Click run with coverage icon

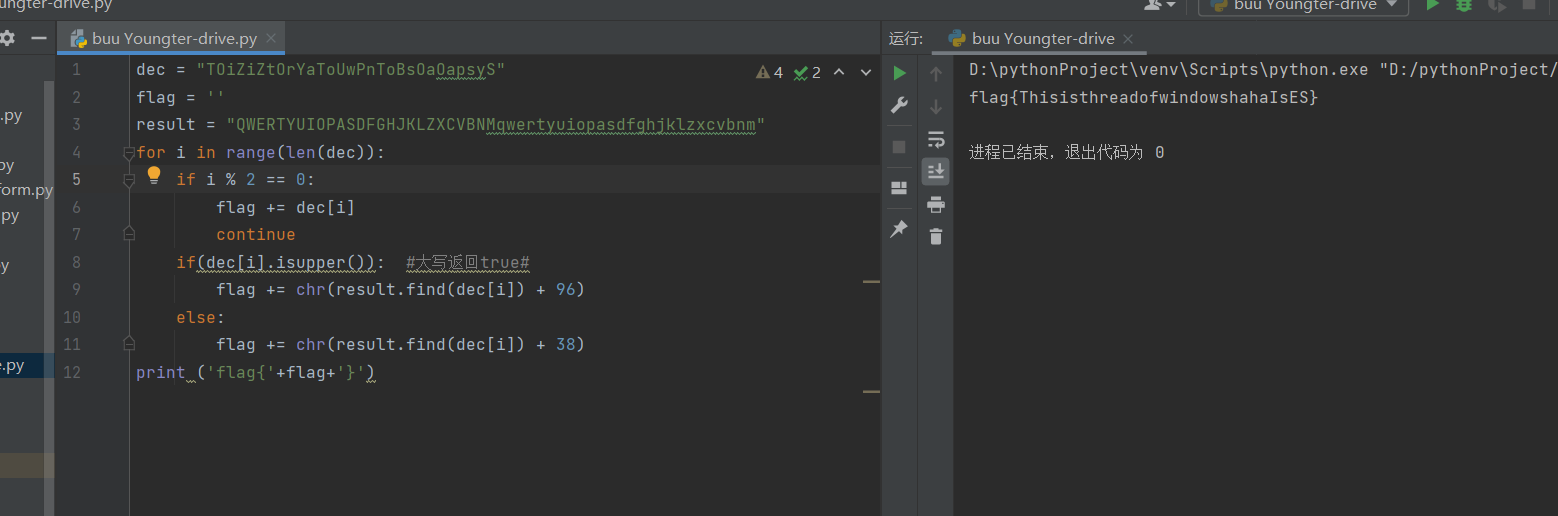[1497, 5]
